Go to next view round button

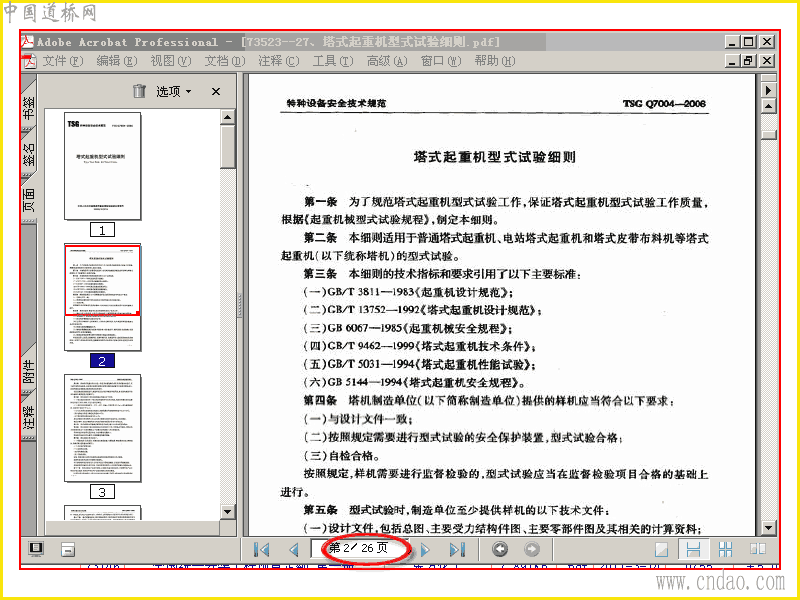tap(532, 549)
